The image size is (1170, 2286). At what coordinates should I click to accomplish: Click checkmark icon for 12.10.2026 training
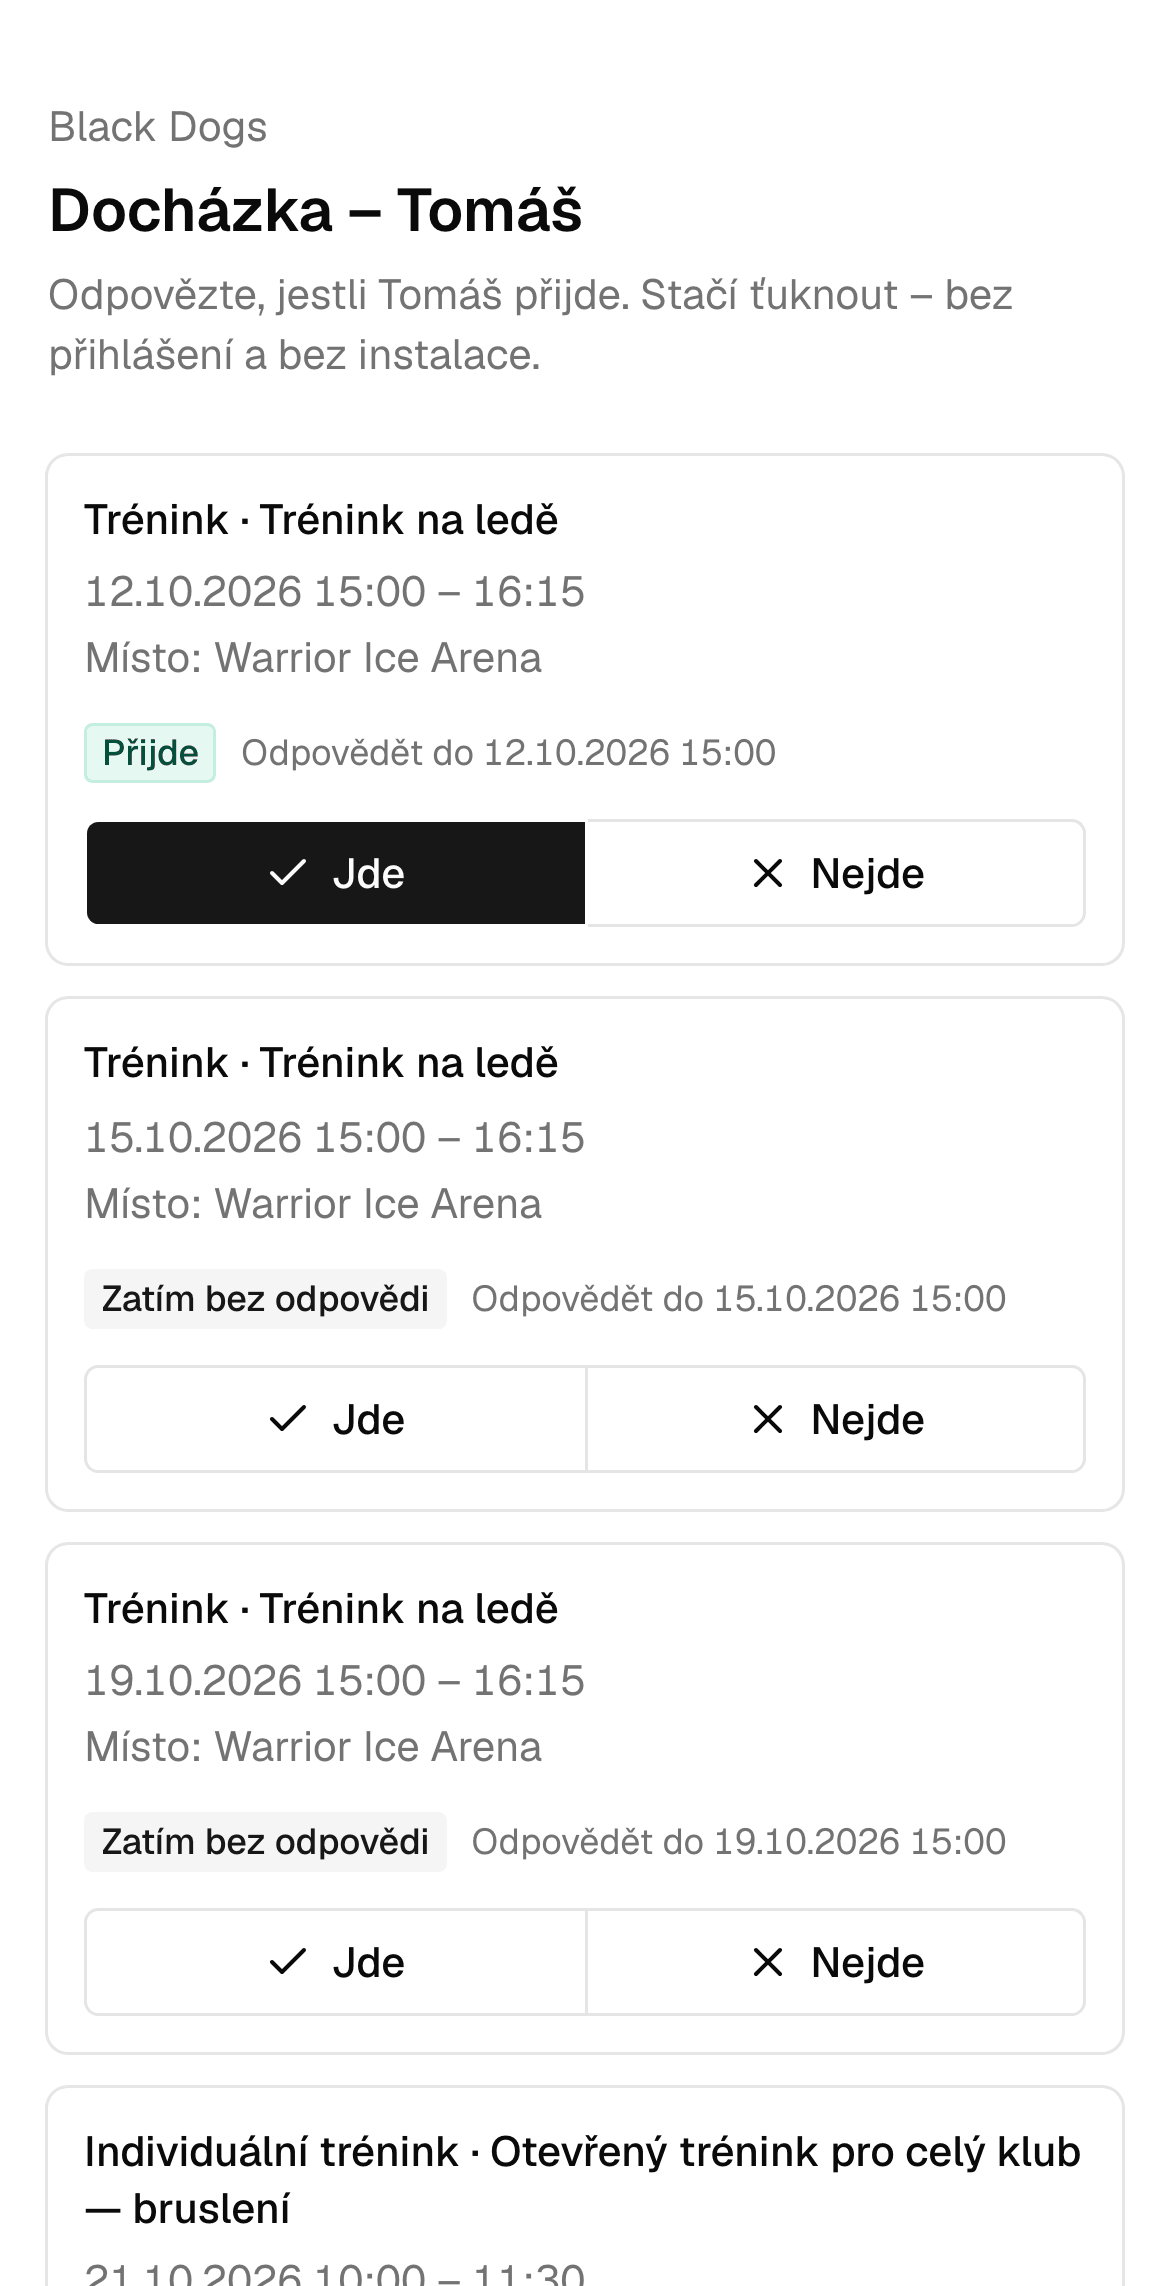click(287, 873)
